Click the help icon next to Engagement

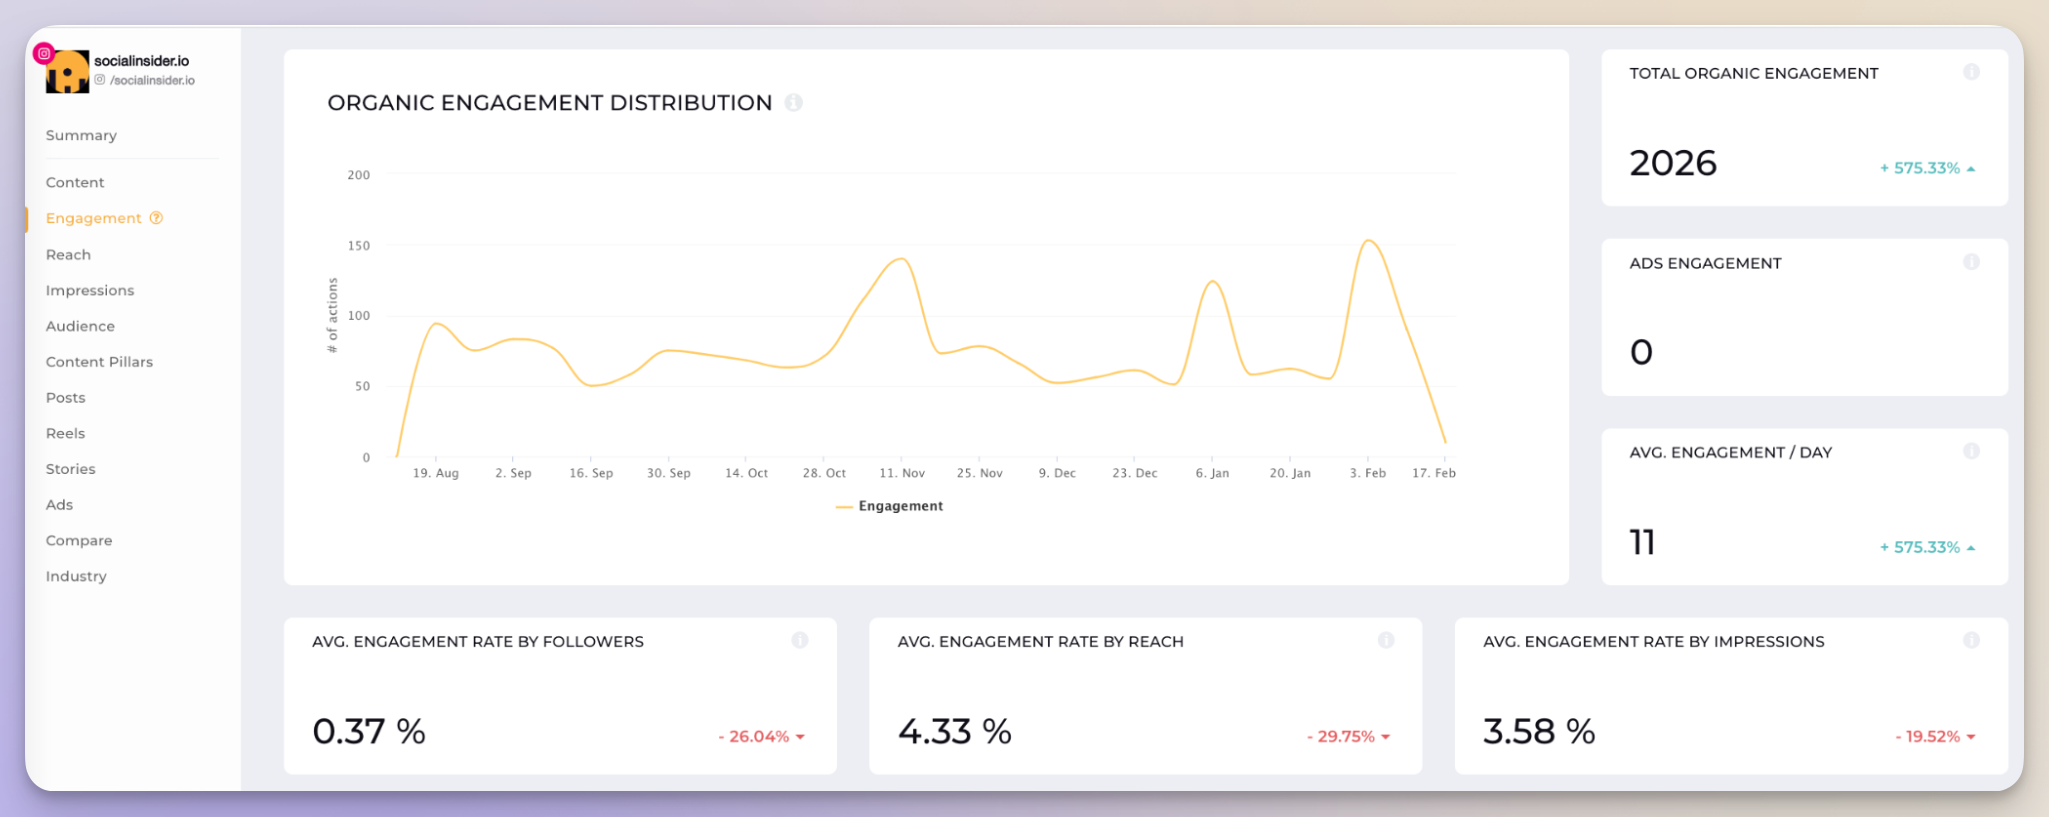click(156, 218)
